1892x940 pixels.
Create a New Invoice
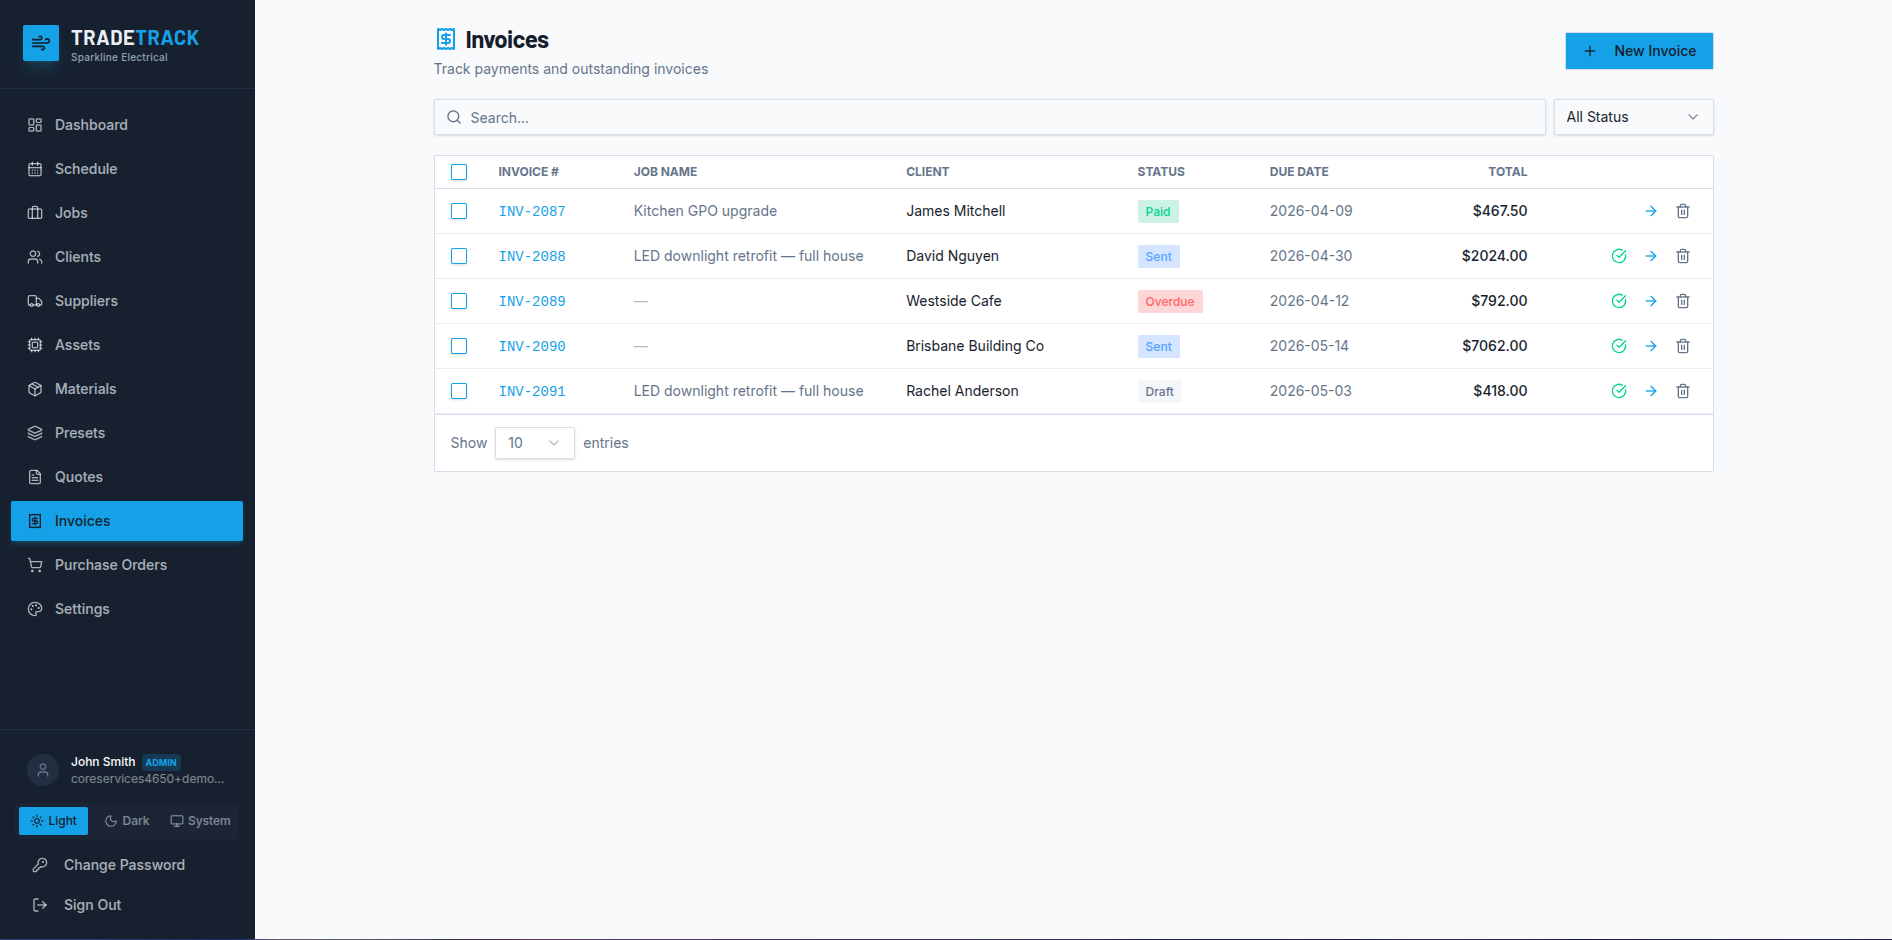[x=1639, y=51]
